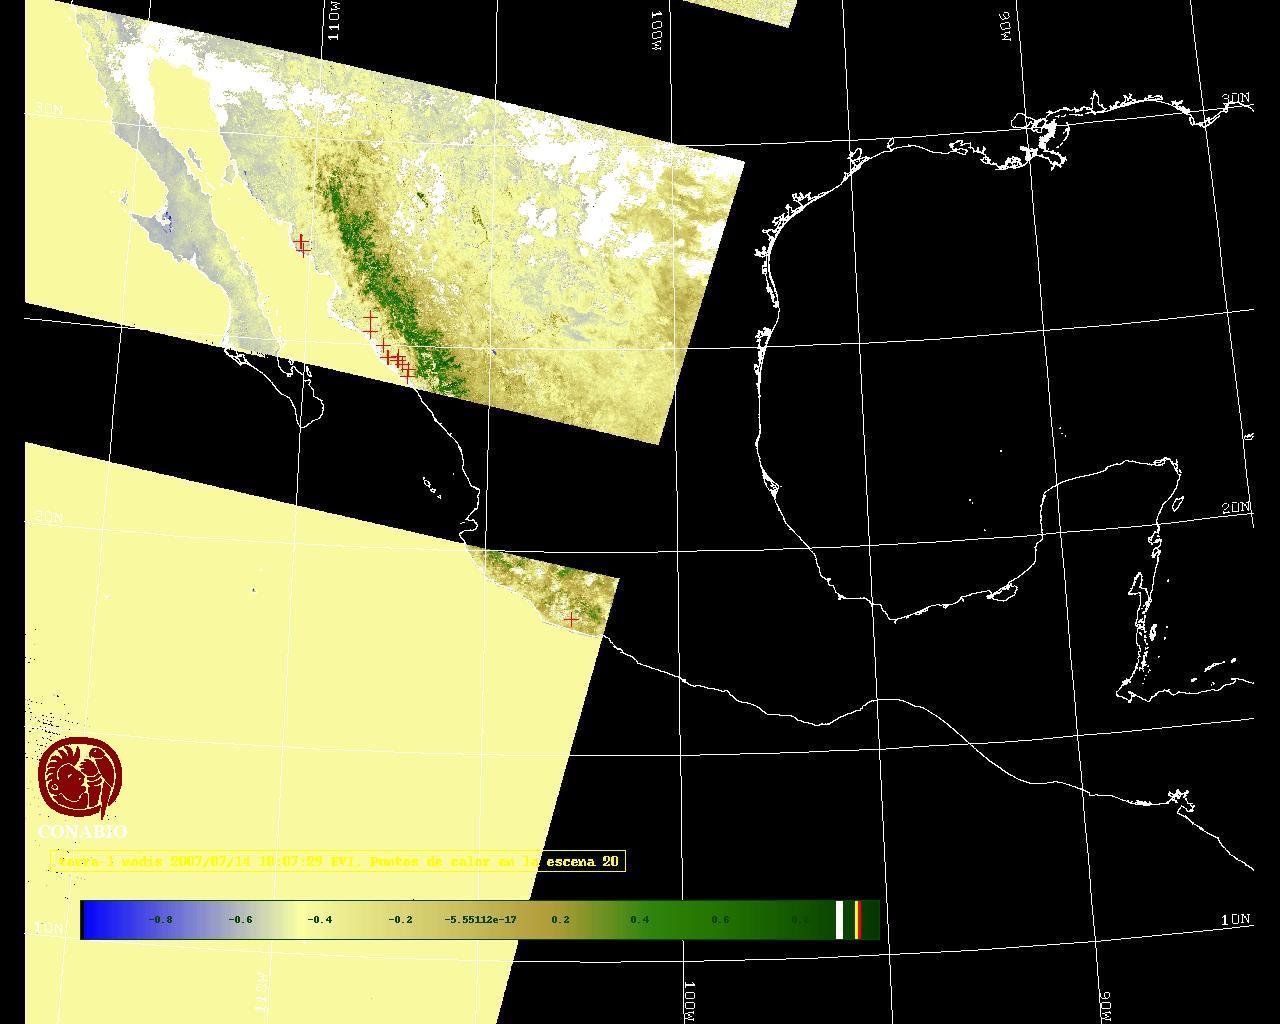Select the northernmost red hotspot cross marker
Viewport: 1280px width, 1024px height.
tap(301, 241)
